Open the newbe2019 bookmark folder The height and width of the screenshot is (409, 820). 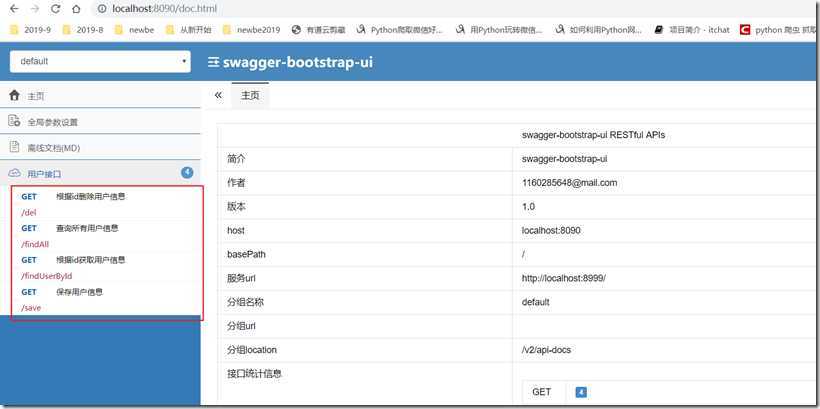pyautogui.click(x=252, y=30)
